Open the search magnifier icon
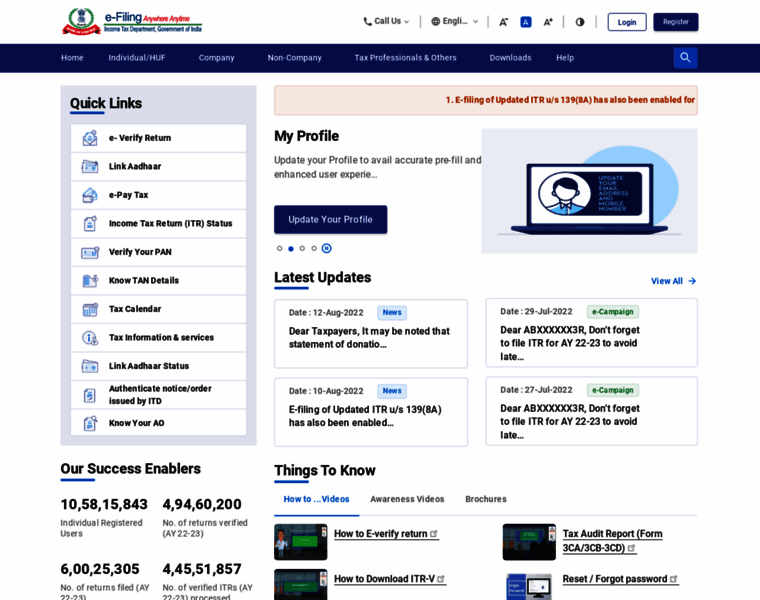The image size is (760, 600). (x=685, y=58)
